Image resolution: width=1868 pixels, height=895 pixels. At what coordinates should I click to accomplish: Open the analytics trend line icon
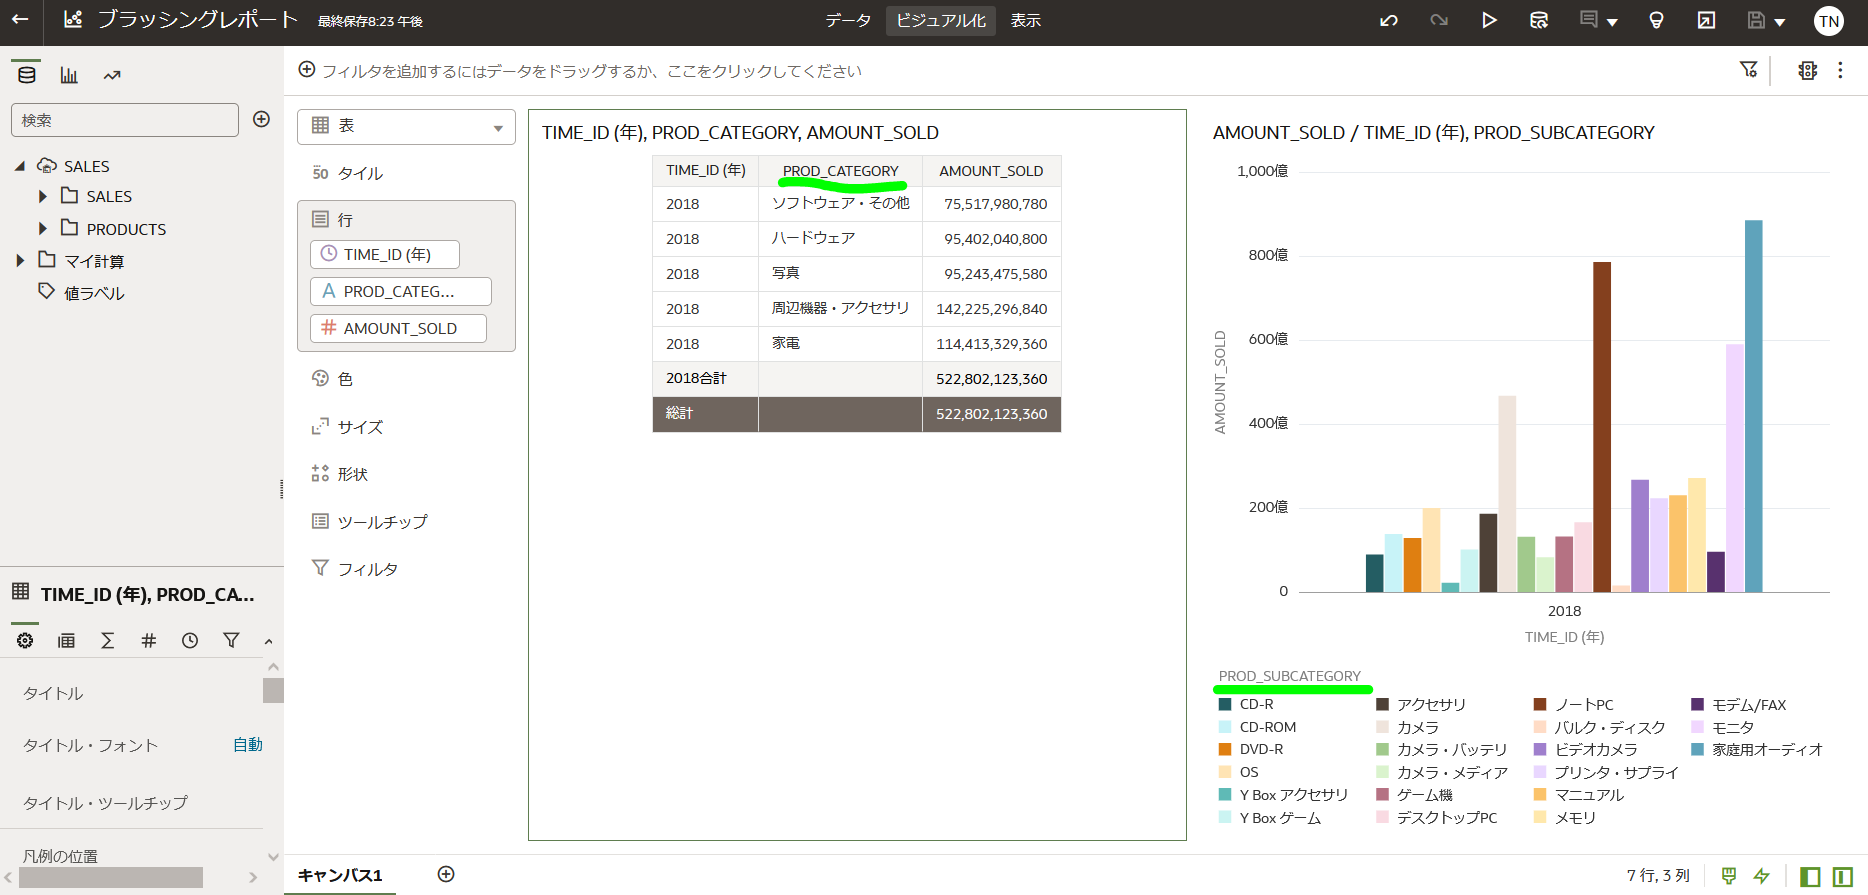coord(112,75)
